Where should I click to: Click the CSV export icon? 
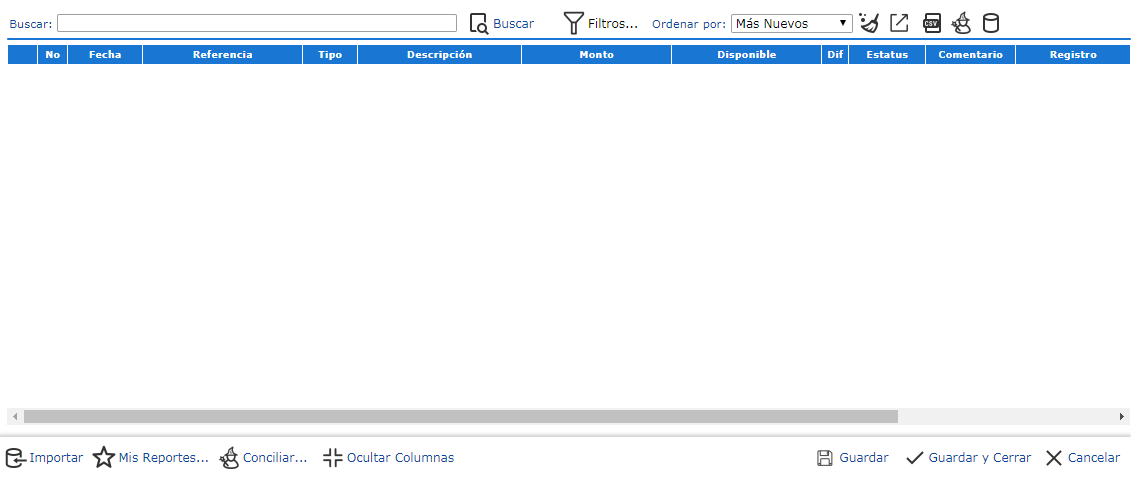coord(933,23)
